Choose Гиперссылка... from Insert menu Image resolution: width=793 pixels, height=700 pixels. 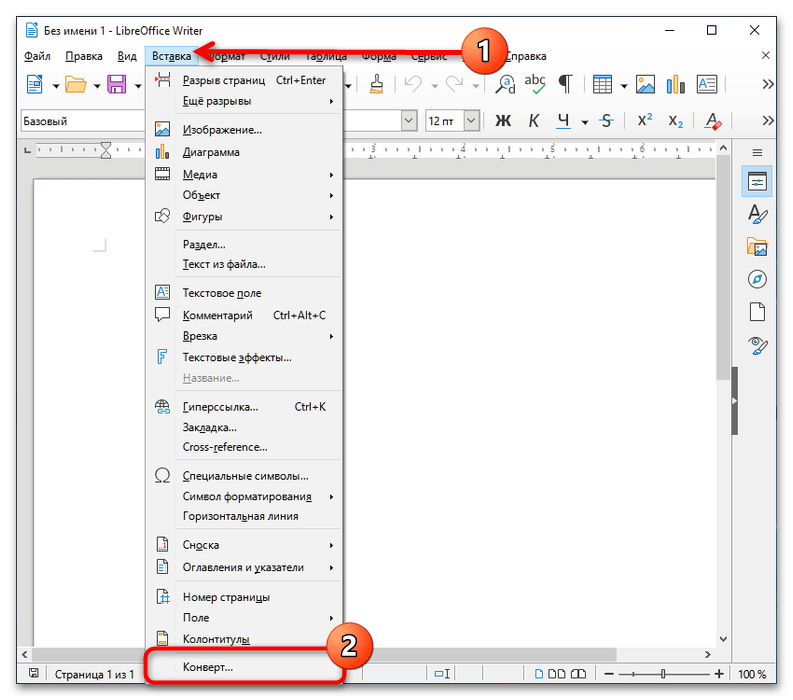[x=220, y=407]
